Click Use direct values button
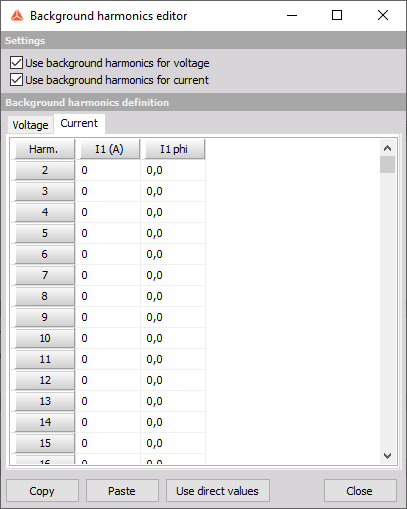 click(x=218, y=490)
